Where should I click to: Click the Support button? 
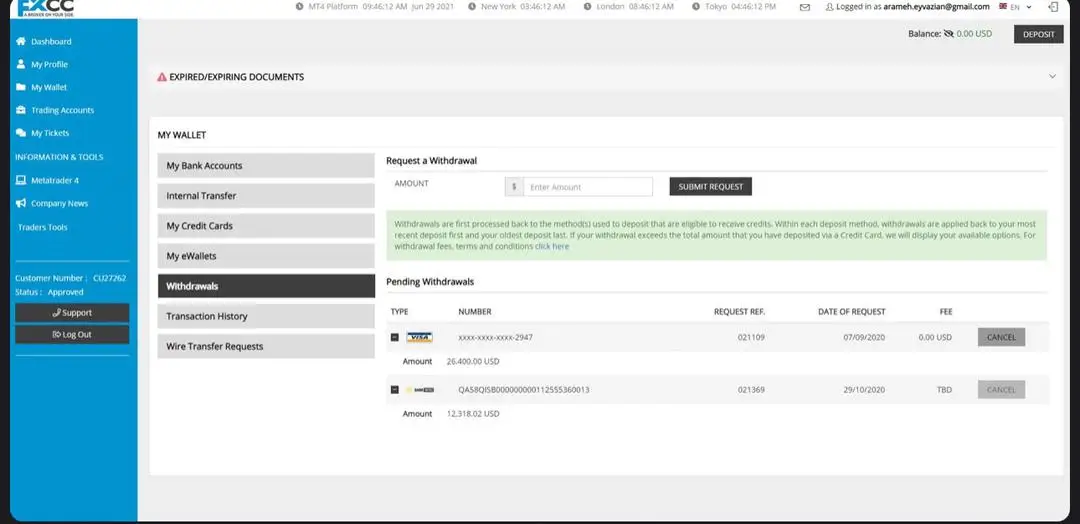[x=72, y=313]
